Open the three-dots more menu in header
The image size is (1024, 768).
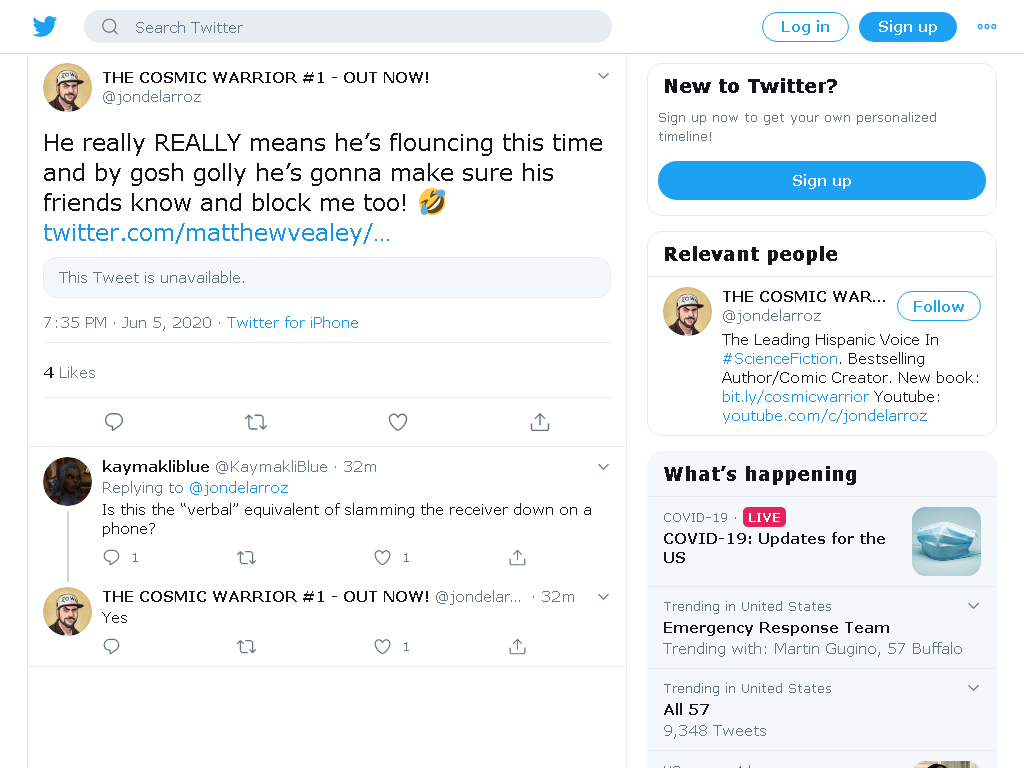[x=986, y=27]
